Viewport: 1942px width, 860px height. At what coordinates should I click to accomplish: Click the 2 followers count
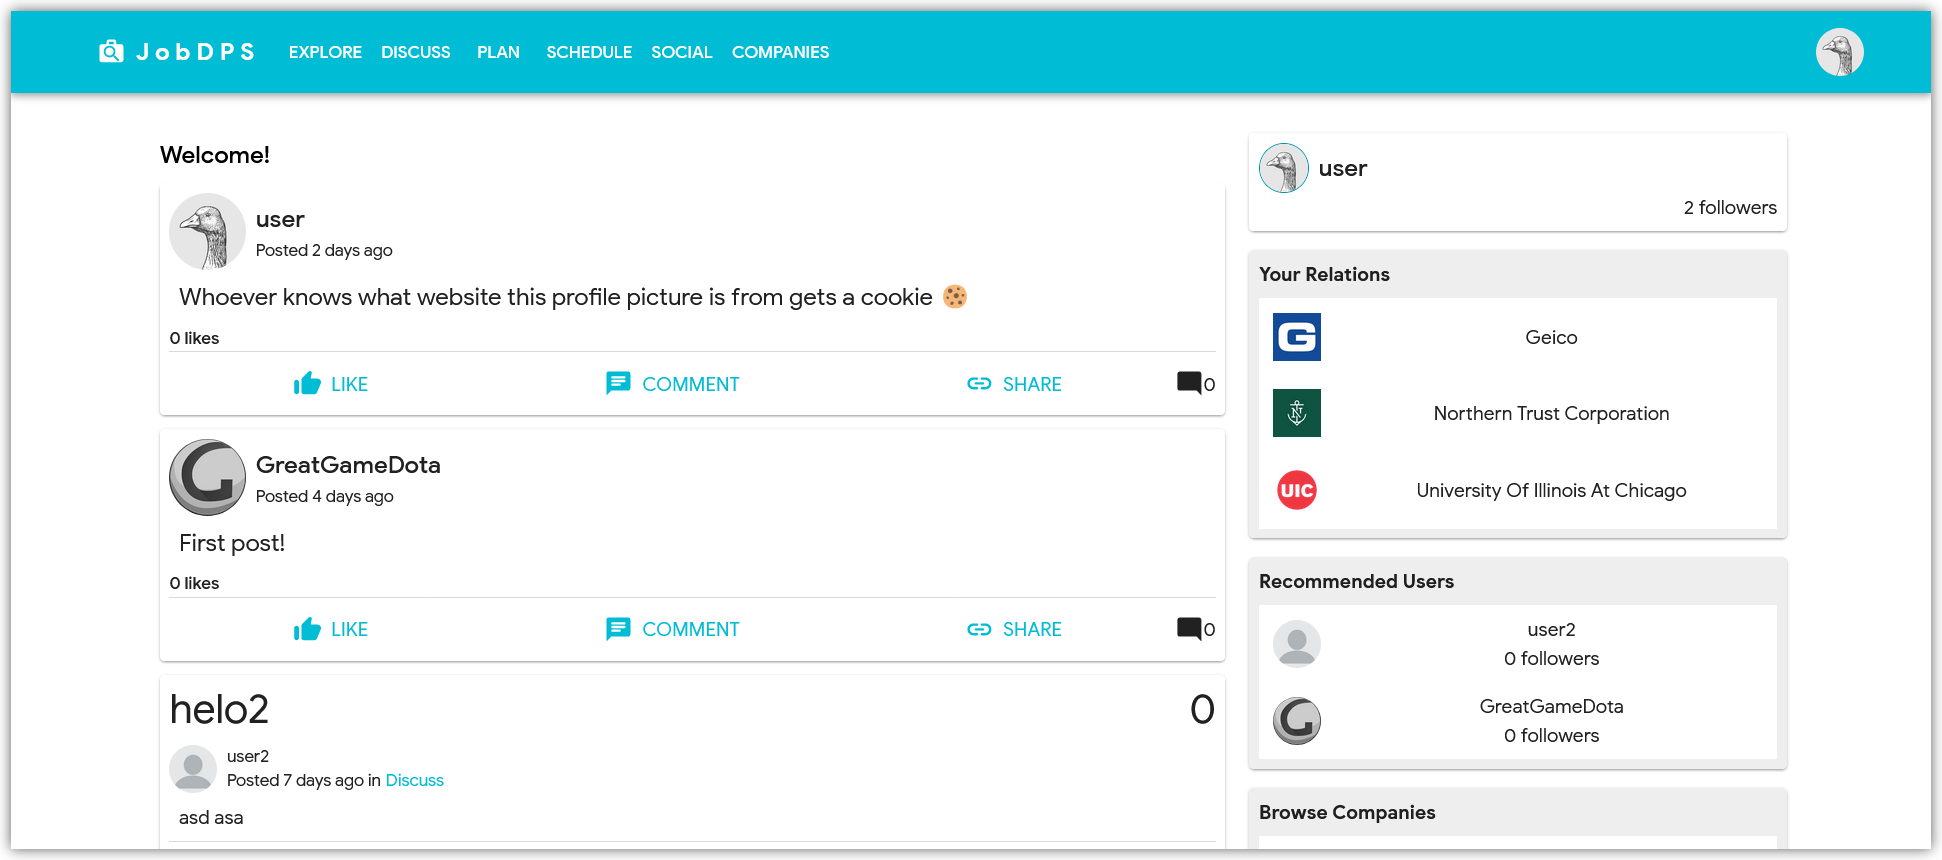pyautogui.click(x=1730, y=207)
